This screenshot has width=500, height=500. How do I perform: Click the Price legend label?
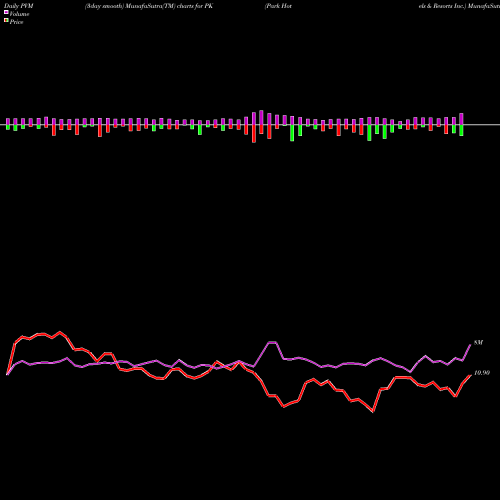click(x=16, y=22)
